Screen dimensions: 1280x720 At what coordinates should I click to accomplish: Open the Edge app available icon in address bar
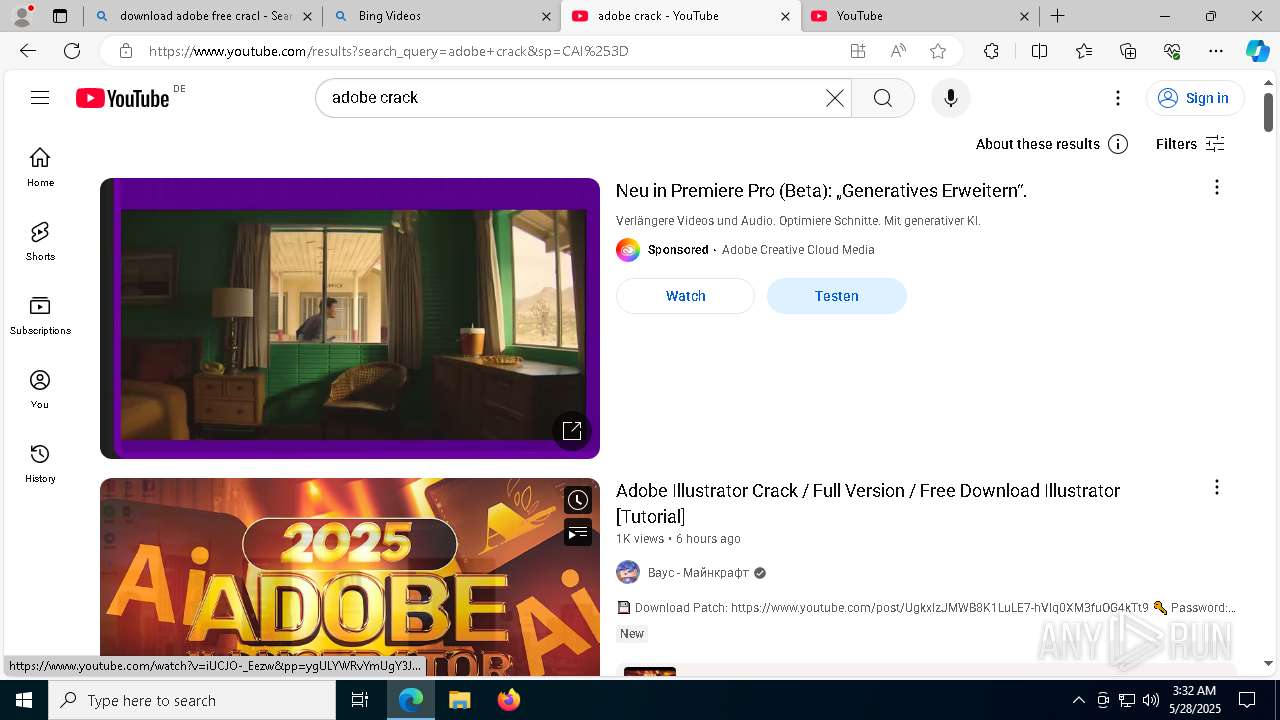pos(857,51)
